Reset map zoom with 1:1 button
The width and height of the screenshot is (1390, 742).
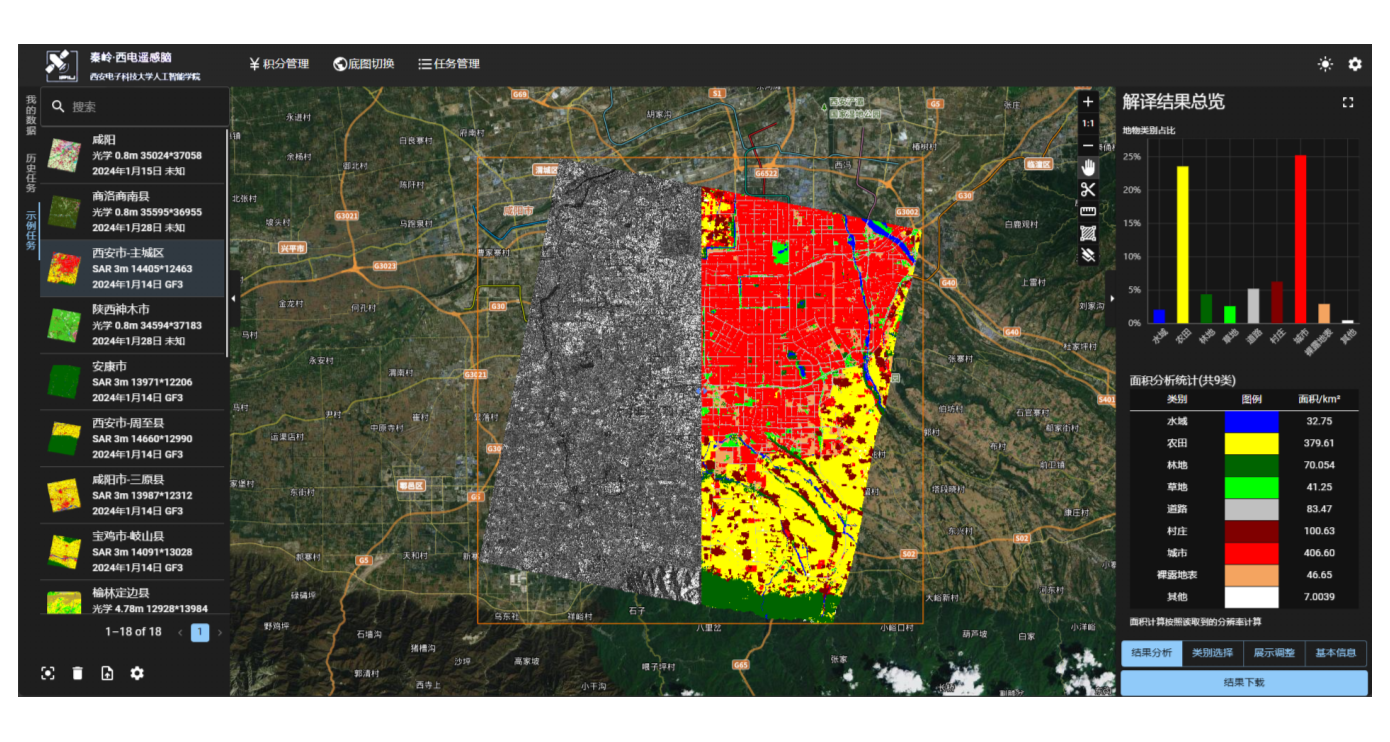(x=1088, y=124)
